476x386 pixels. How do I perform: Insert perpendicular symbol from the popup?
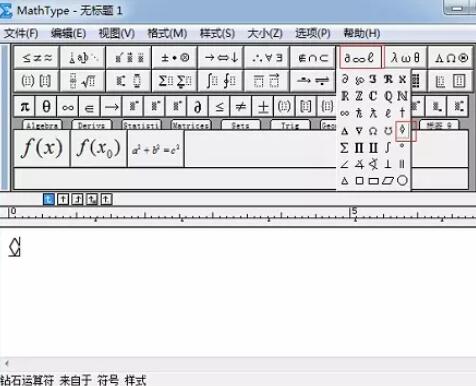[388, 164]
